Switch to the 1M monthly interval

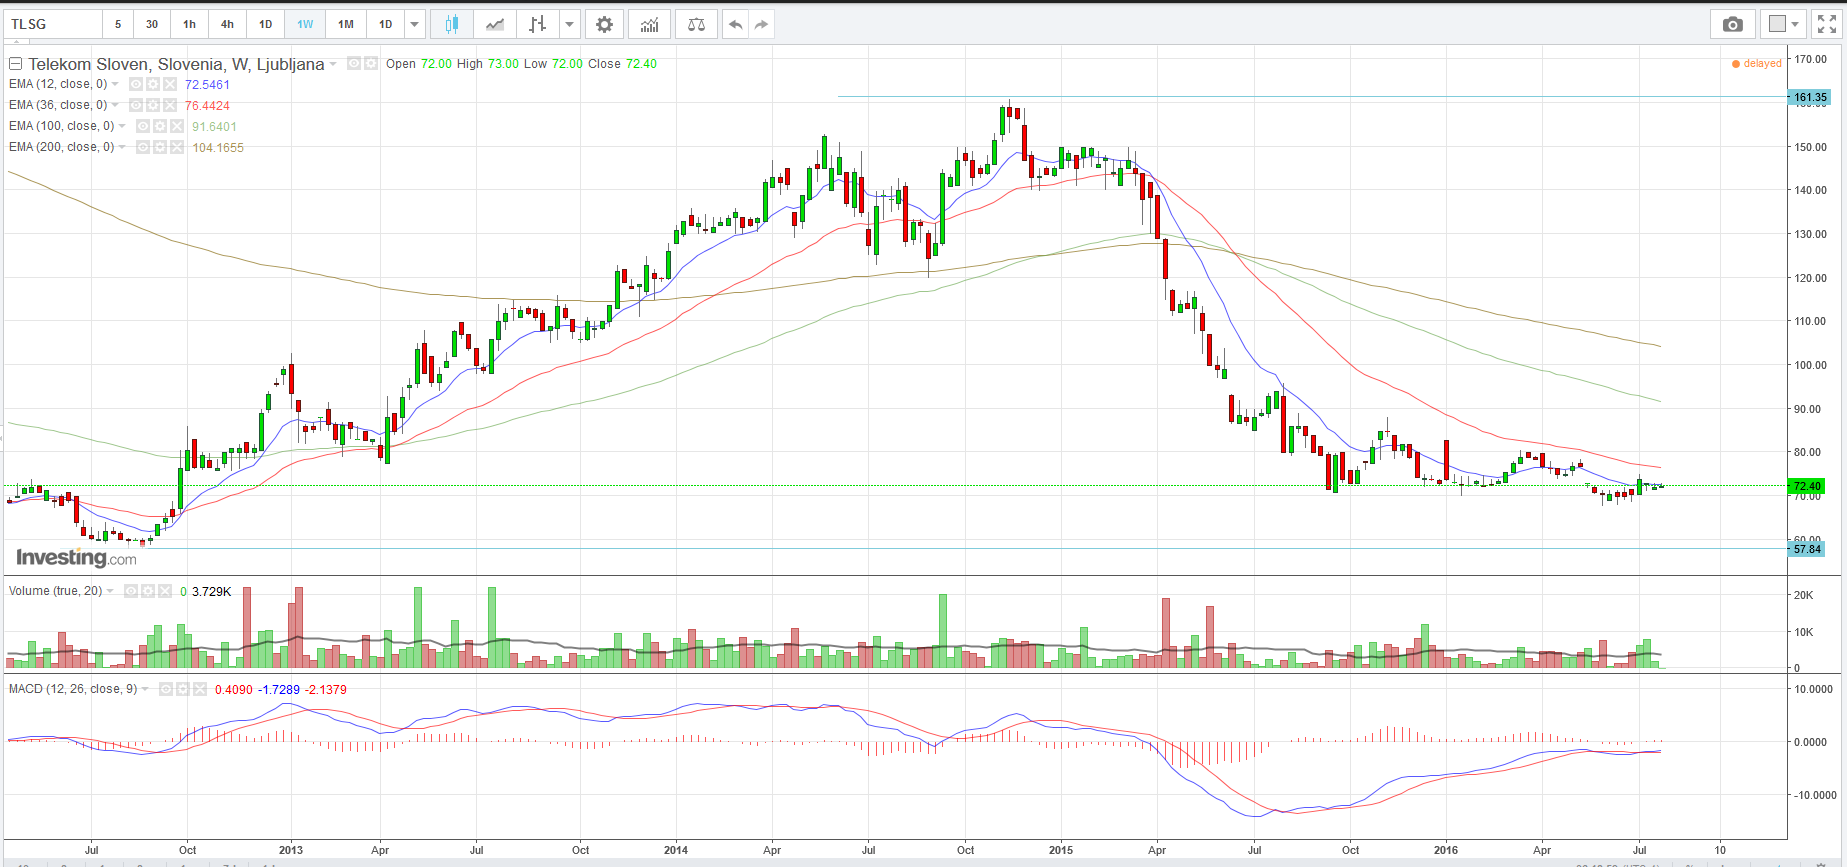(x=345, y=24)
